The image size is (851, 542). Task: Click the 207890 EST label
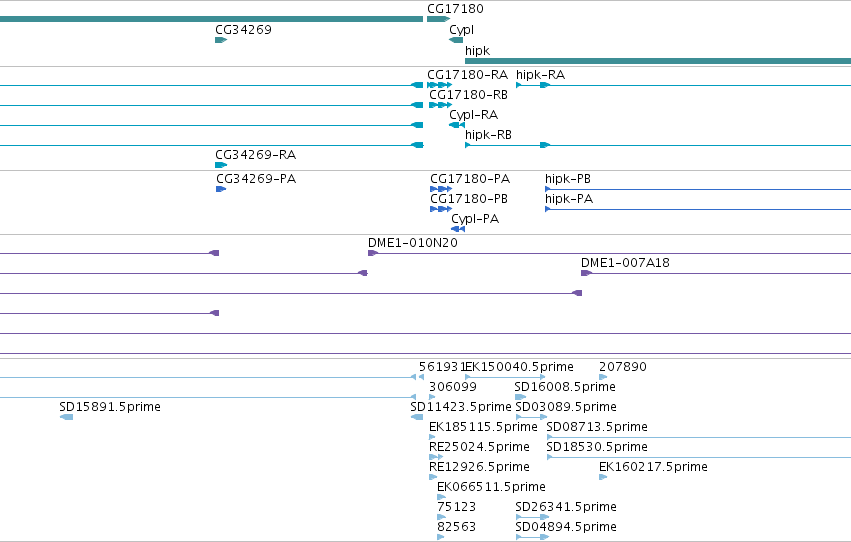623,367
